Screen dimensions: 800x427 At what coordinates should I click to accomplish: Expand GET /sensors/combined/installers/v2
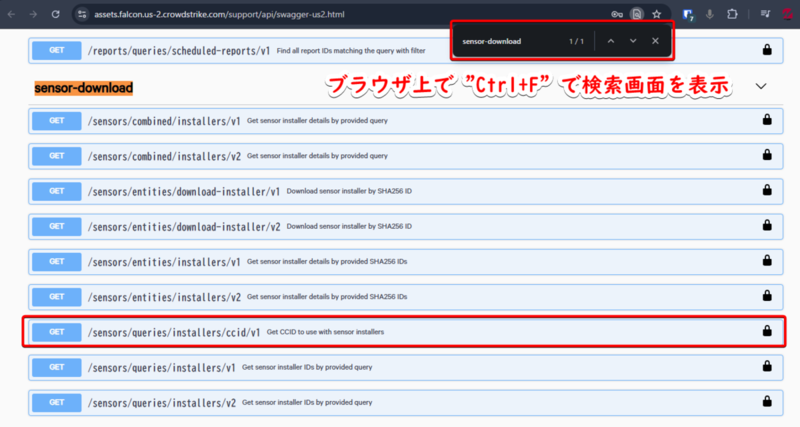(x=406, y=156)
